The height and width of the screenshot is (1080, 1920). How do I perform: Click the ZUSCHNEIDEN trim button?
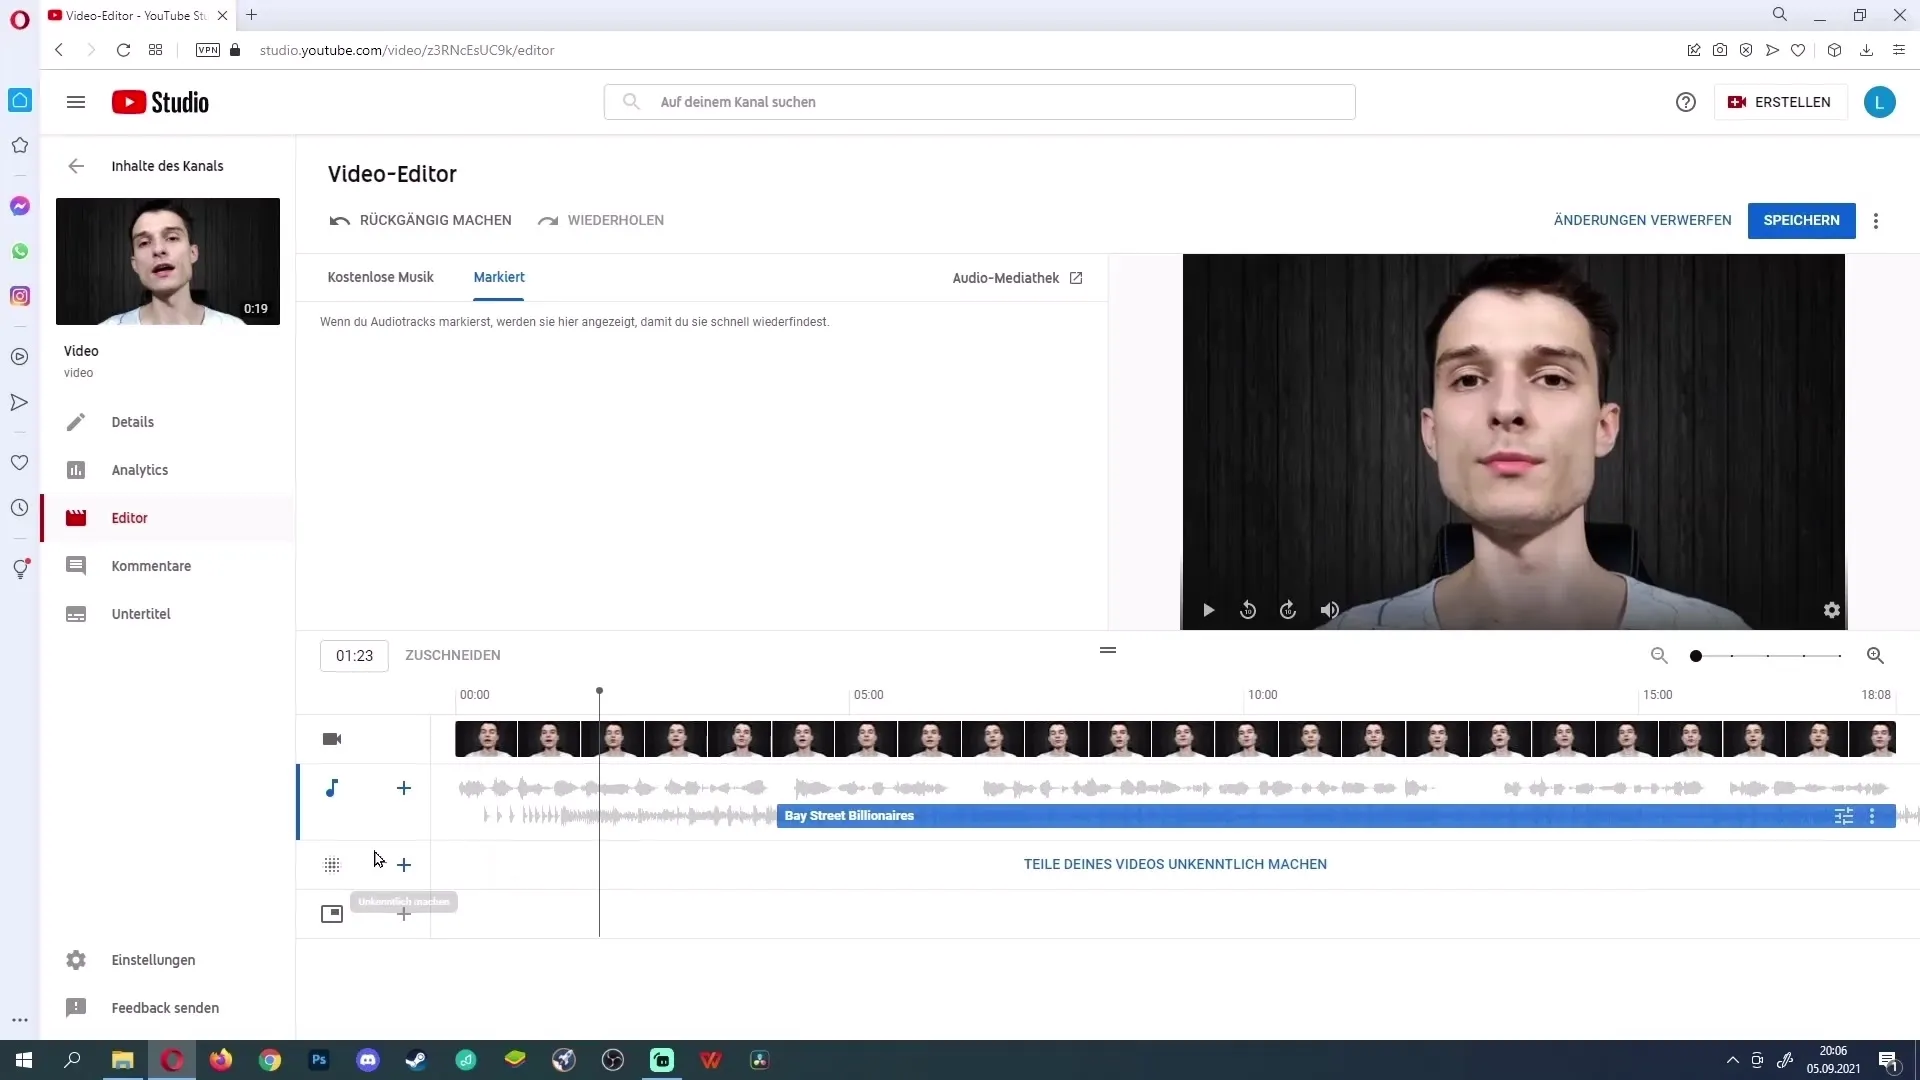[453, 655]
